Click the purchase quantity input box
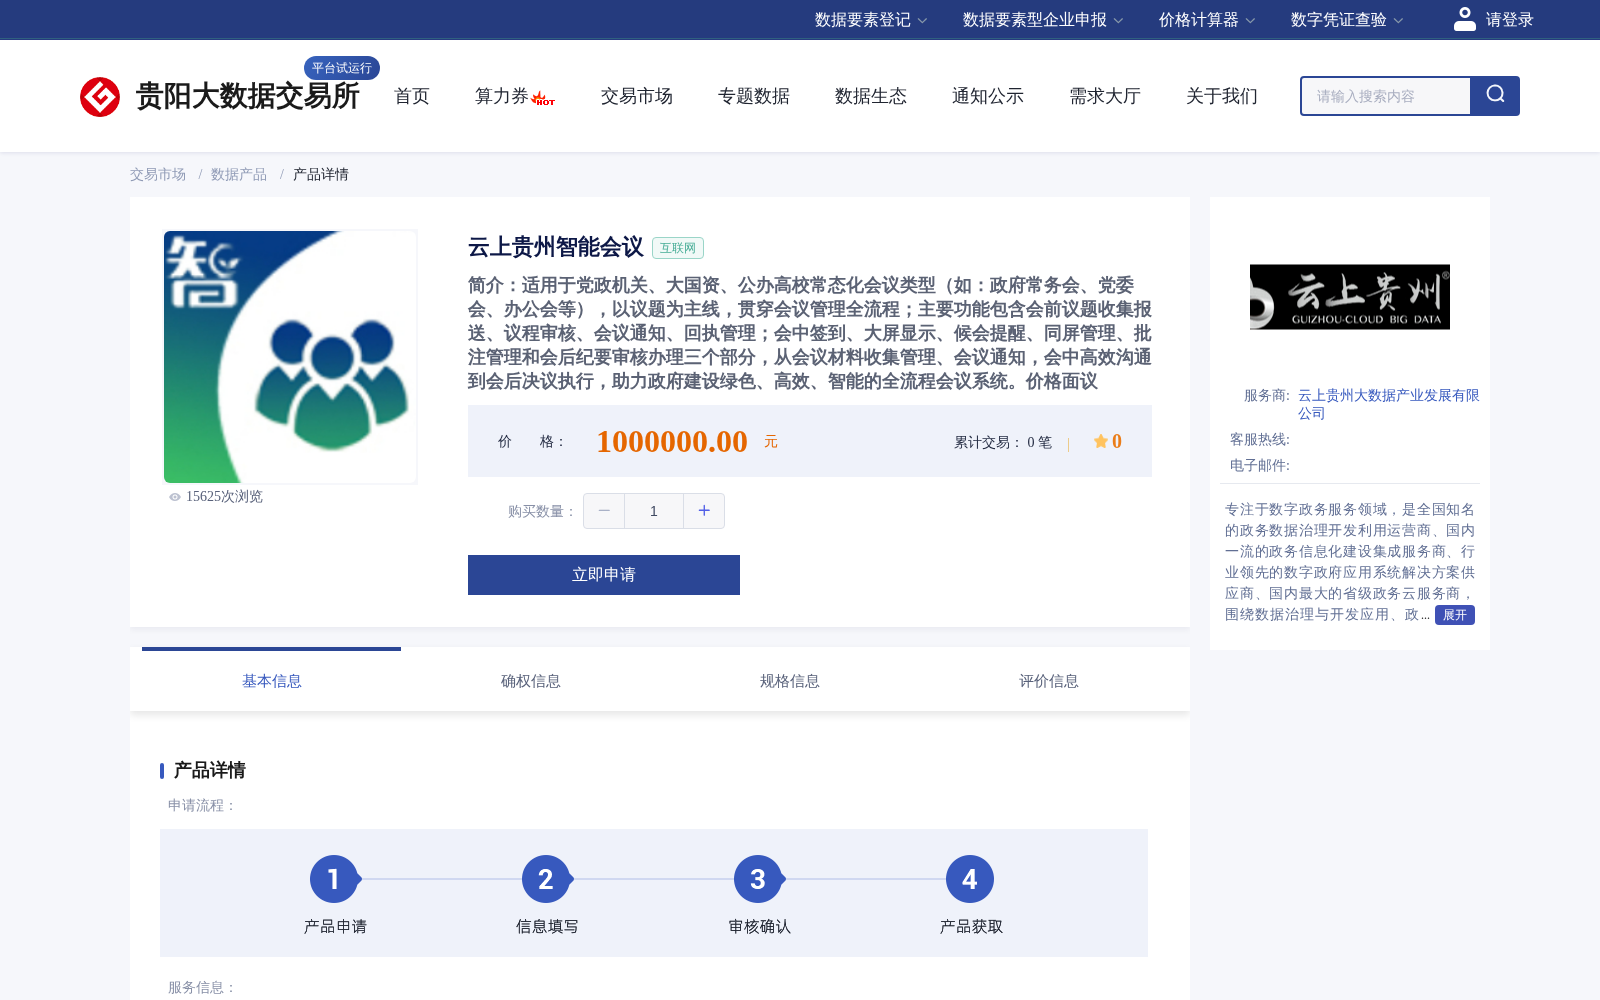1600x1000 pixels. tap(654, 511)
